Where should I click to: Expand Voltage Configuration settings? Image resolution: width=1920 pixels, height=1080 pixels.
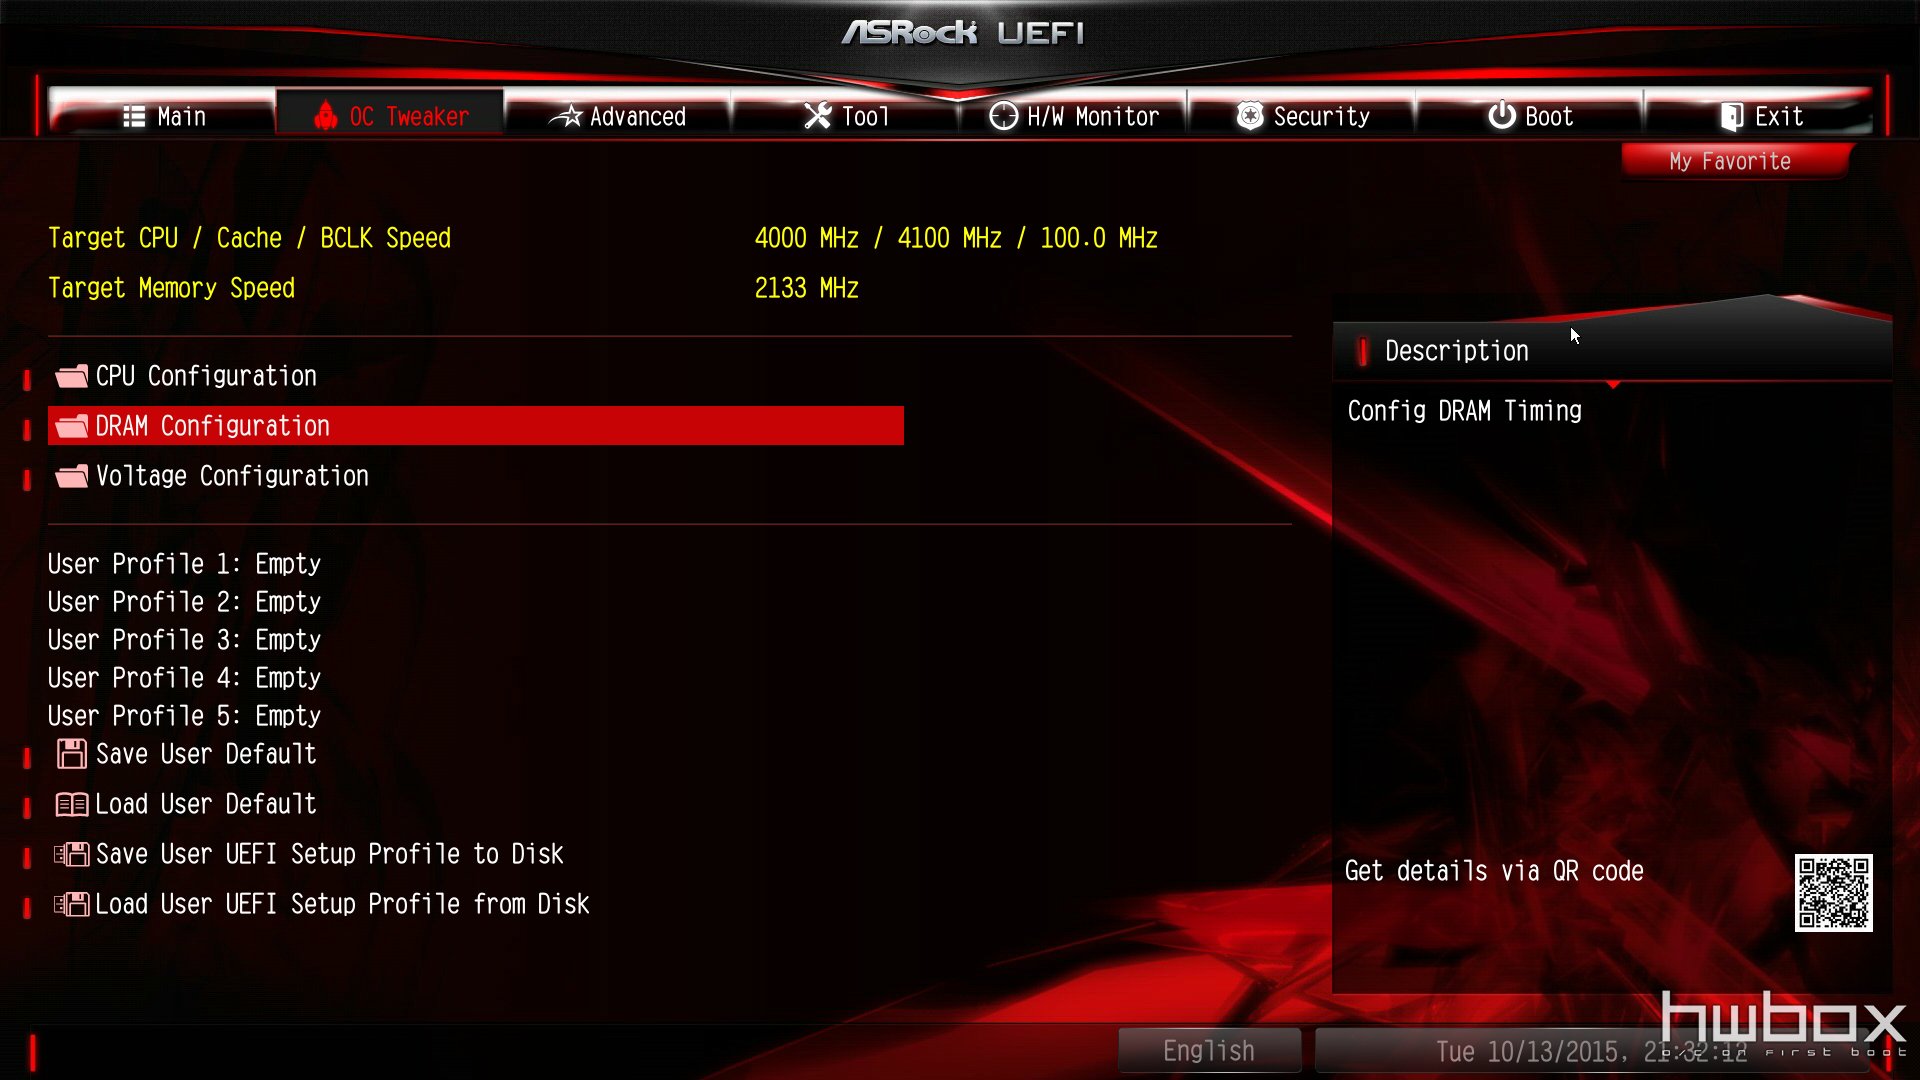231,475
